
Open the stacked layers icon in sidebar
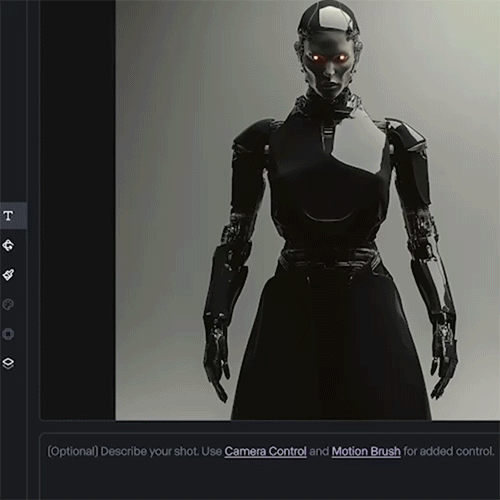(8, 363)
